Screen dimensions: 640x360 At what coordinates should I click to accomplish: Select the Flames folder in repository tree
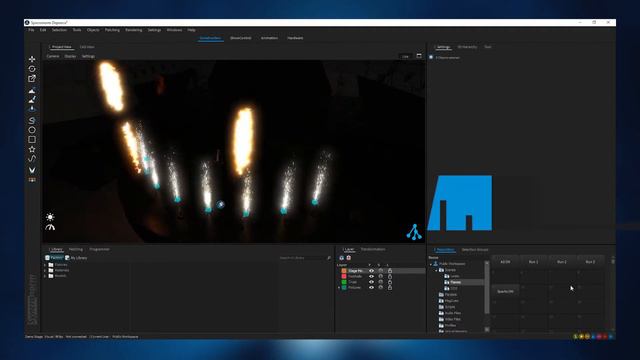(x=456, y=282)
